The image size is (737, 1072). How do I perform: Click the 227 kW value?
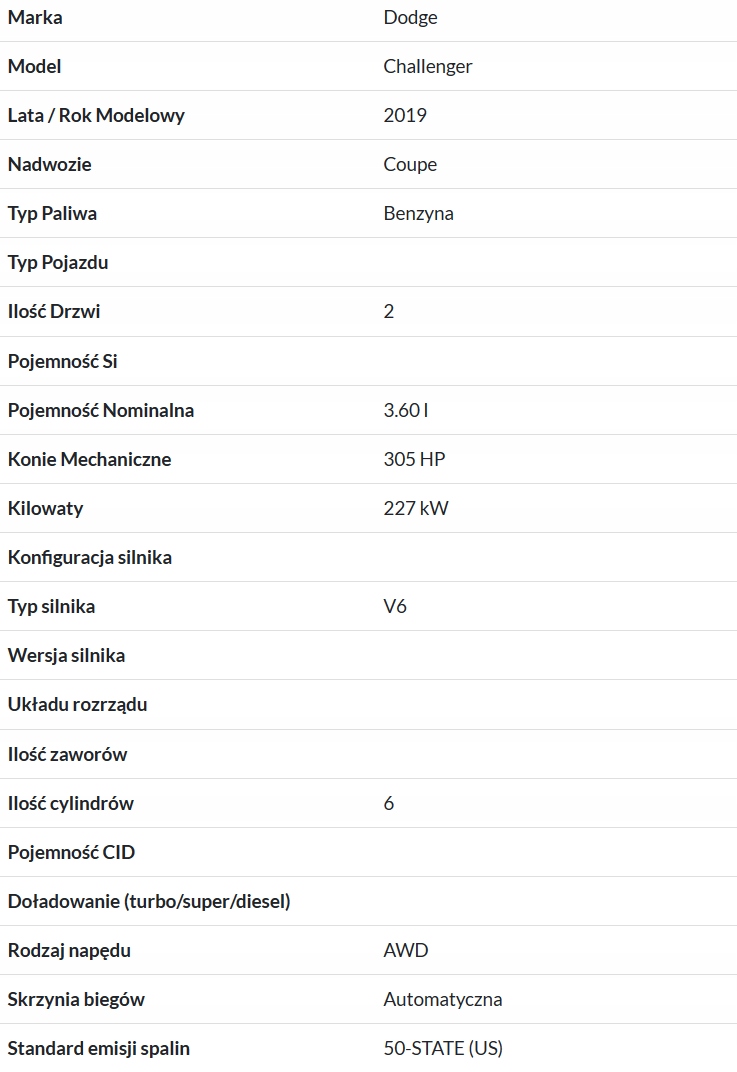(x=416, y=508)
